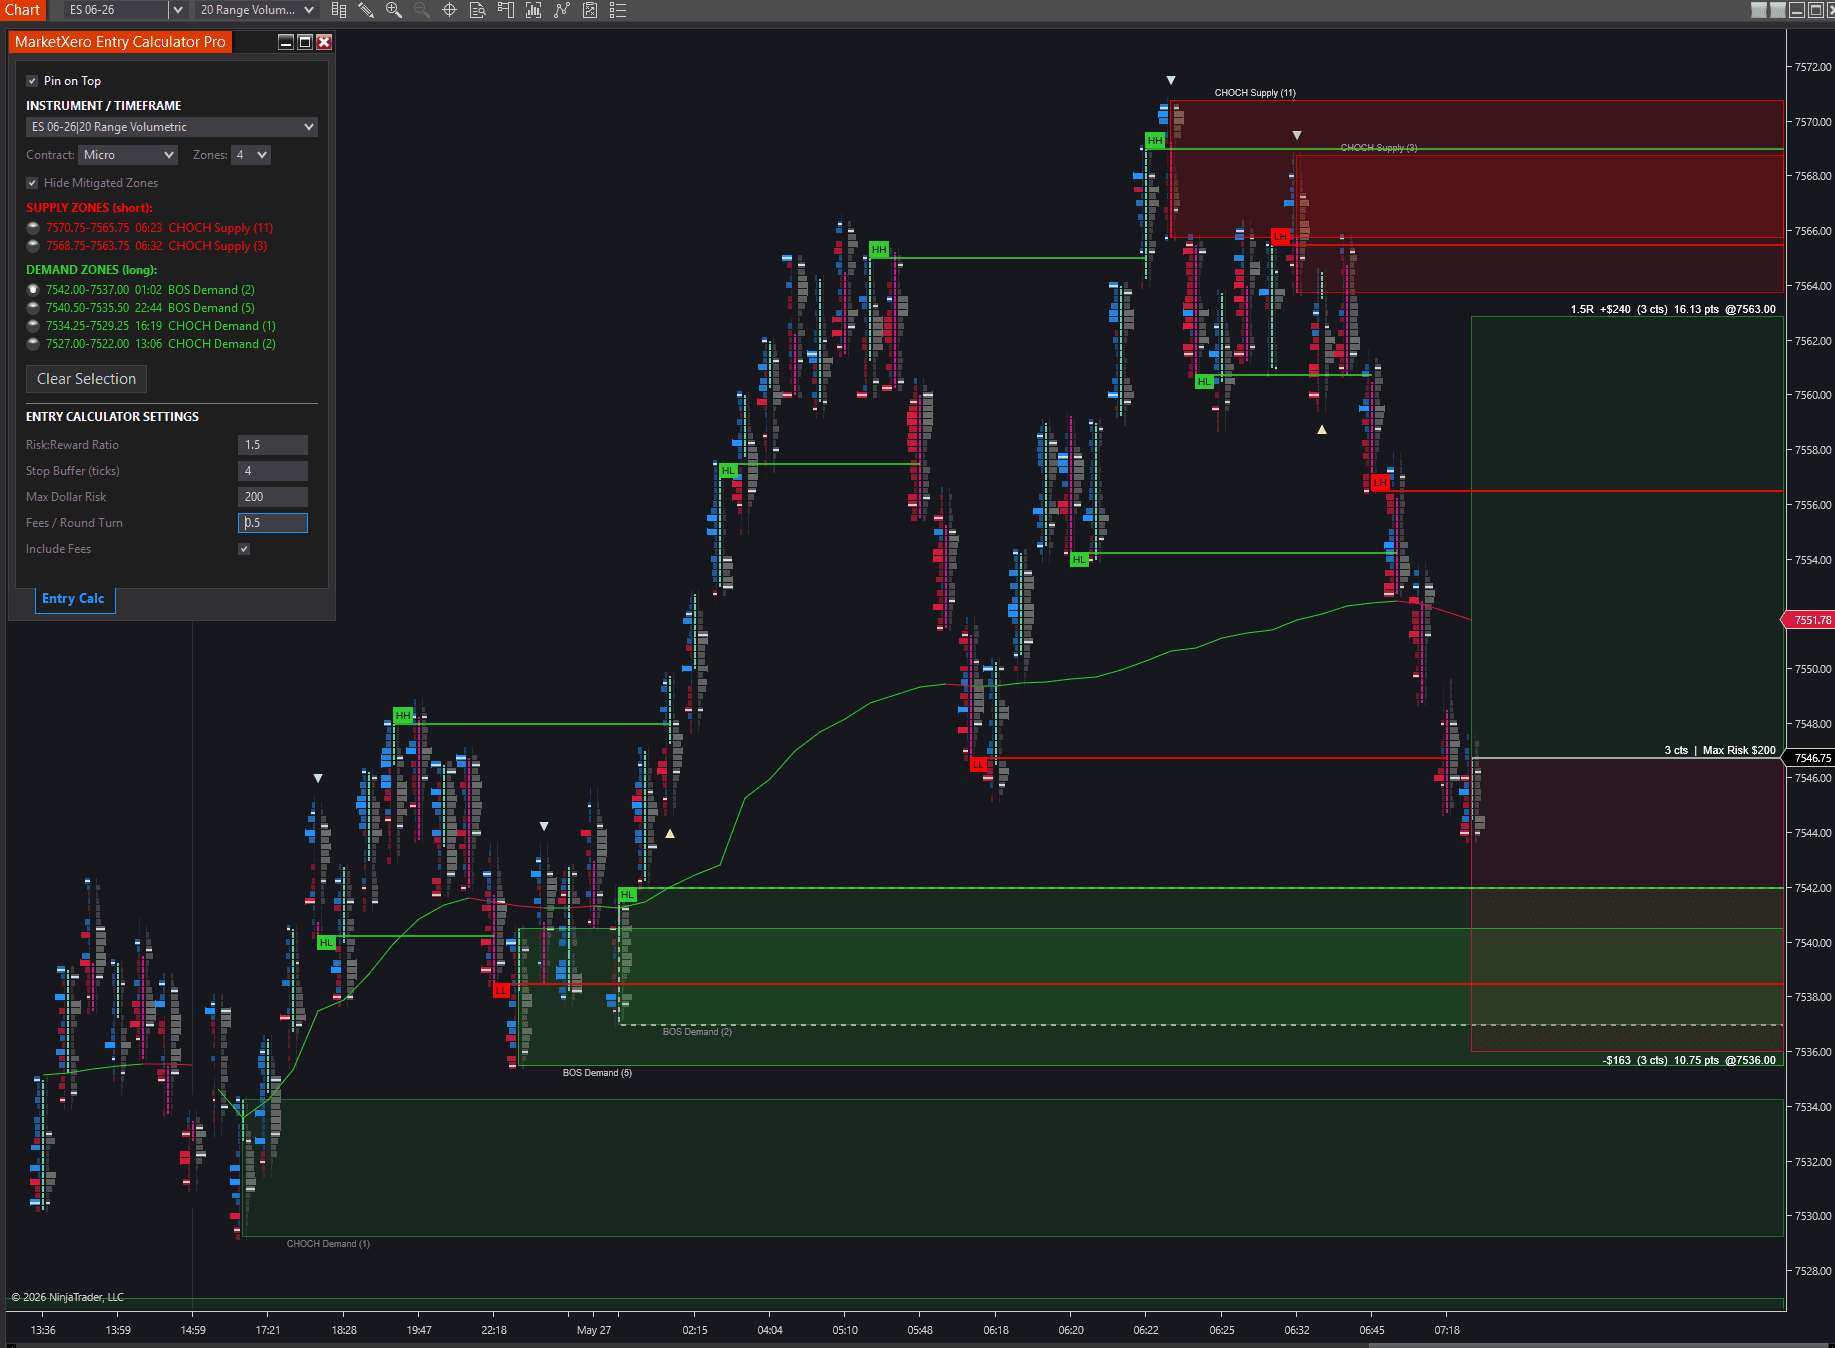Screen dimensions: 1835x1348
Task: Click the 7546.75 current price marker
Action: point(1808,758)
